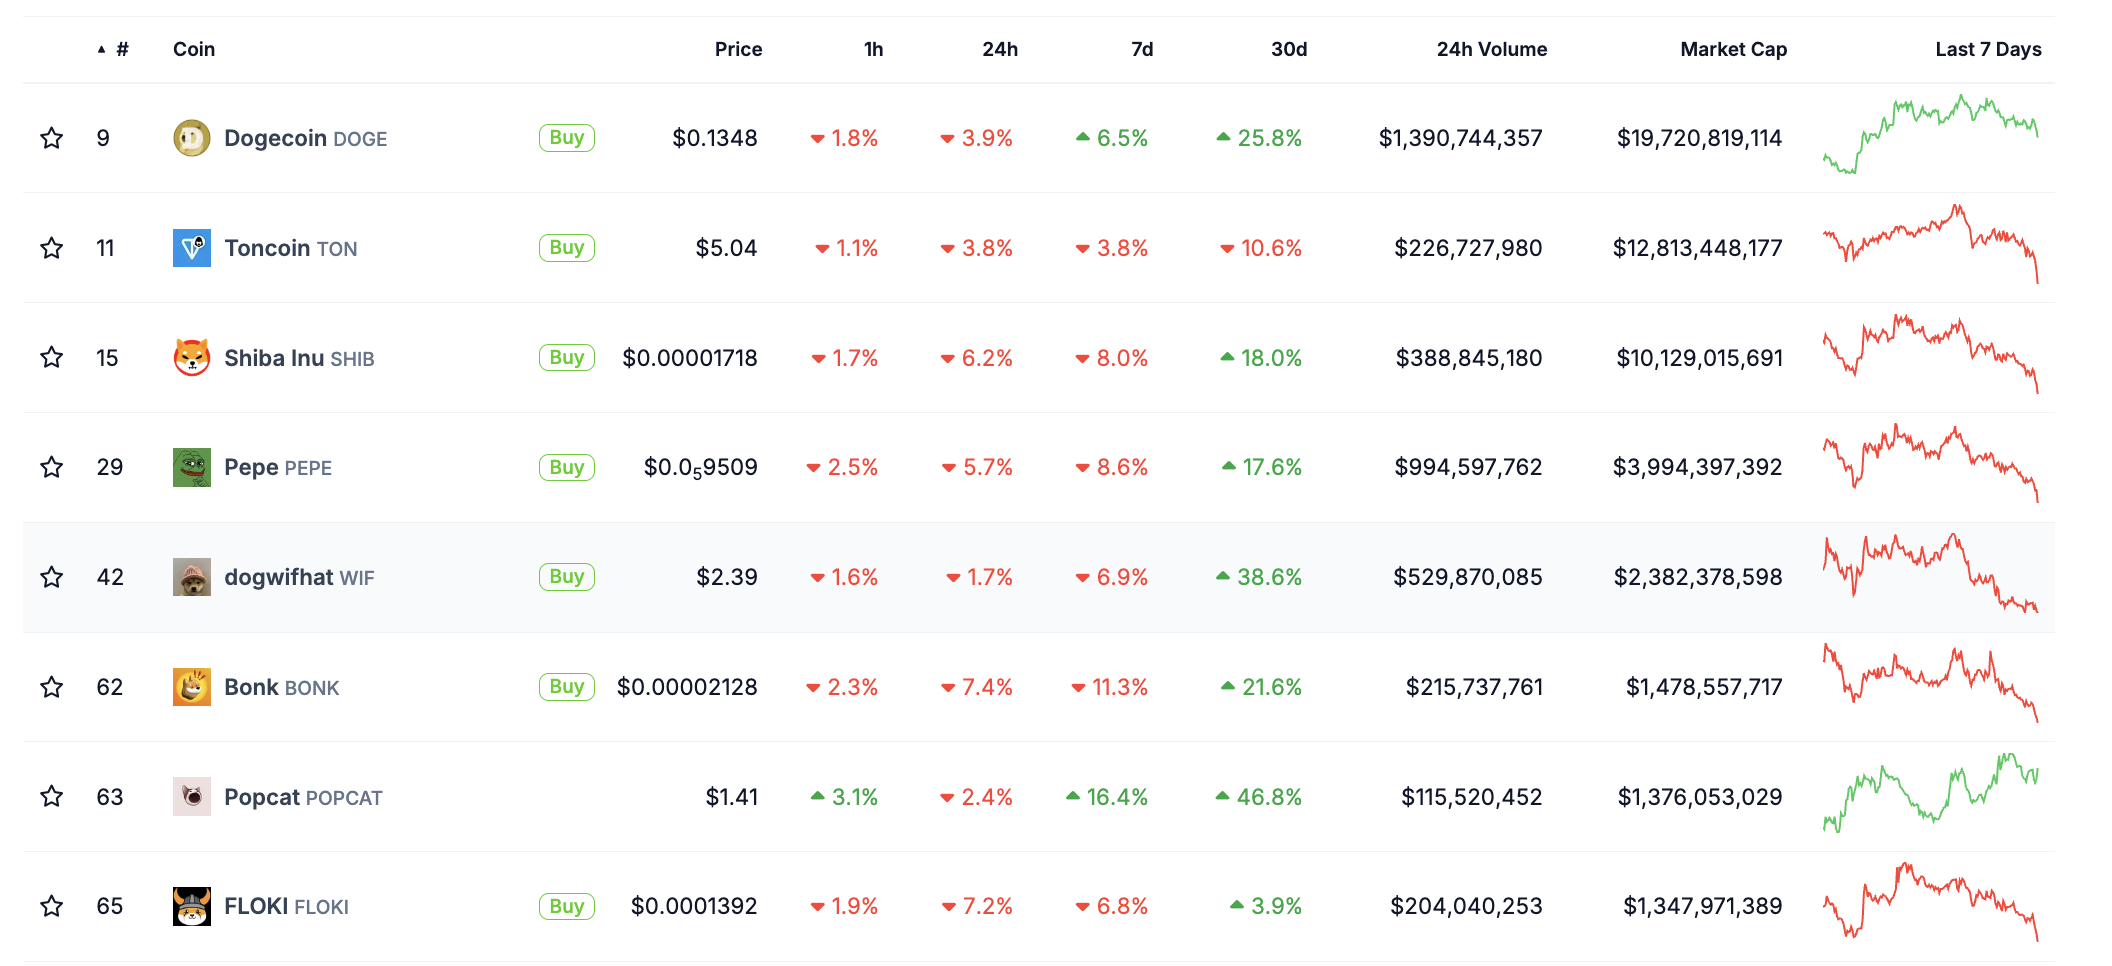Click Dogecoin's price $0.1348
2112x966 pixels.
[715, 138]
